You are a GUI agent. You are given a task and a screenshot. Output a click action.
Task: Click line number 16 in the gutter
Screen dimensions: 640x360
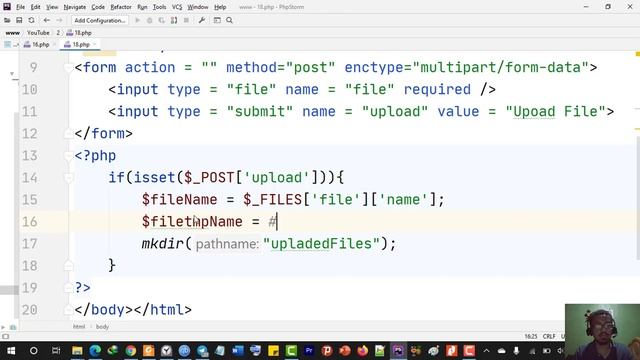[x=29, y=222]
